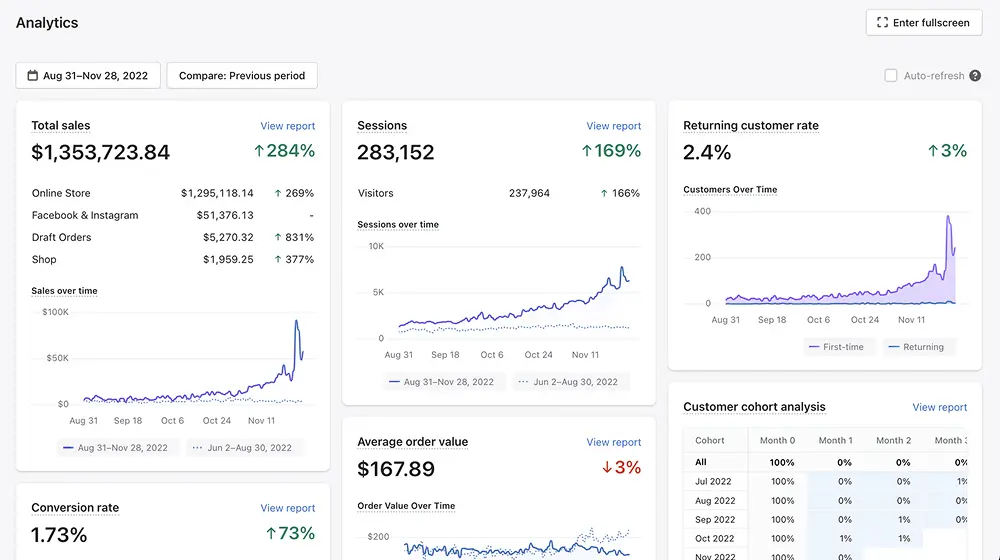Toggle the Returning legend in Customers chart
The width and height of the screenshot is (1000, 560).
click(916, 347)
